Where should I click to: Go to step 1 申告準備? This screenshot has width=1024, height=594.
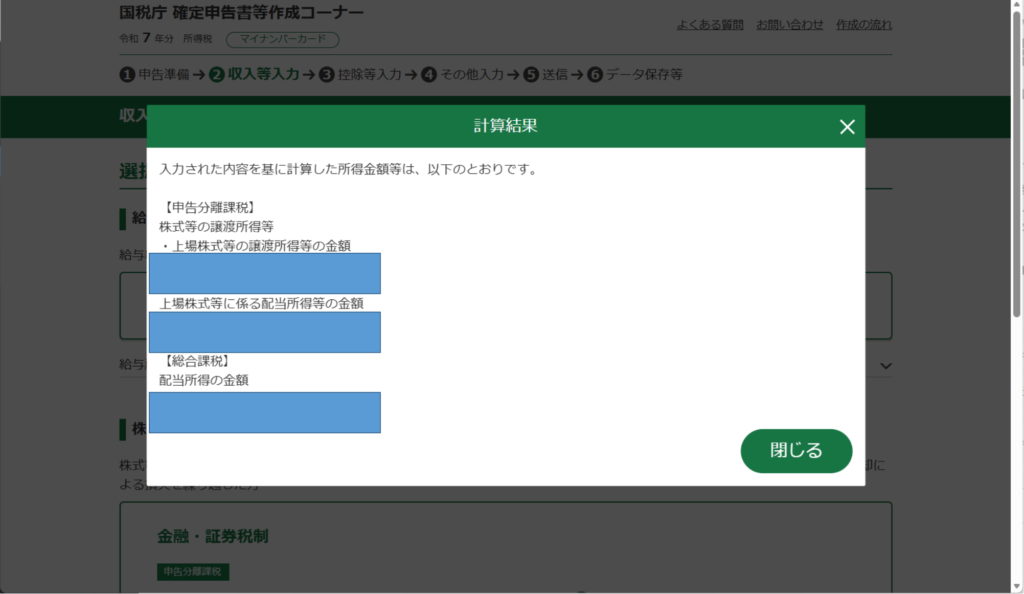pyautogui.click(x=155, y=74)
